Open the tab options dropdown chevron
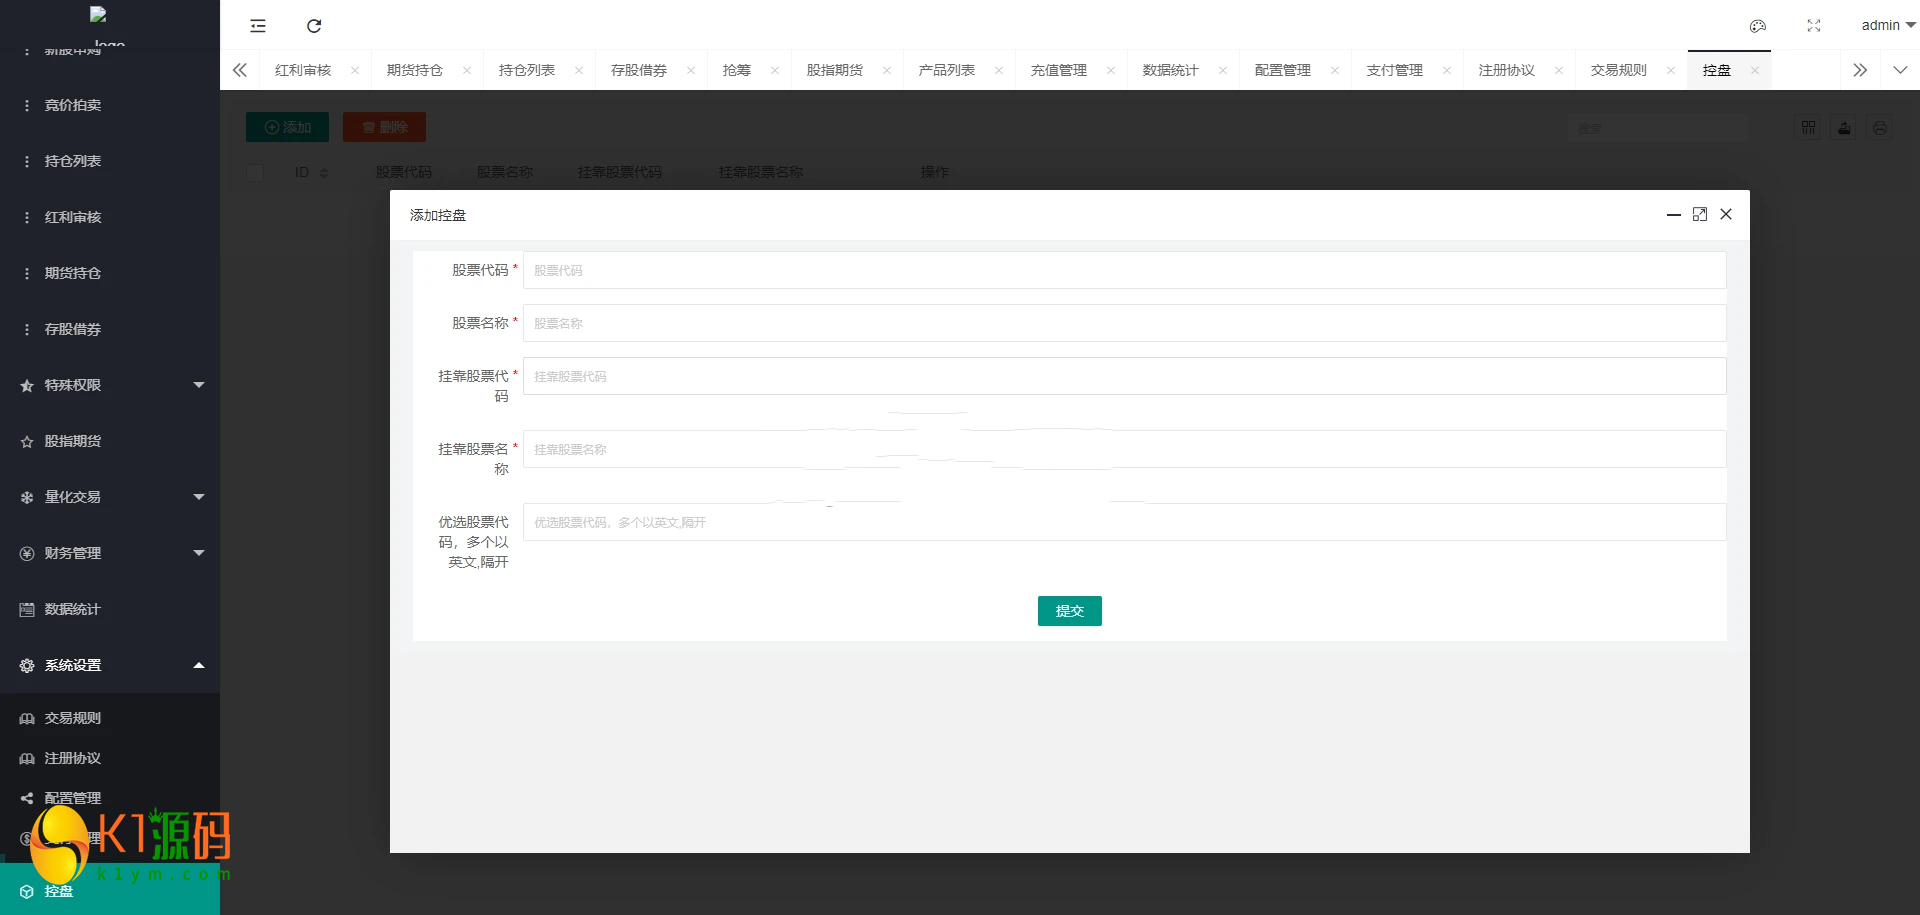This screenshot has height=915, width=1920. 1900,70
